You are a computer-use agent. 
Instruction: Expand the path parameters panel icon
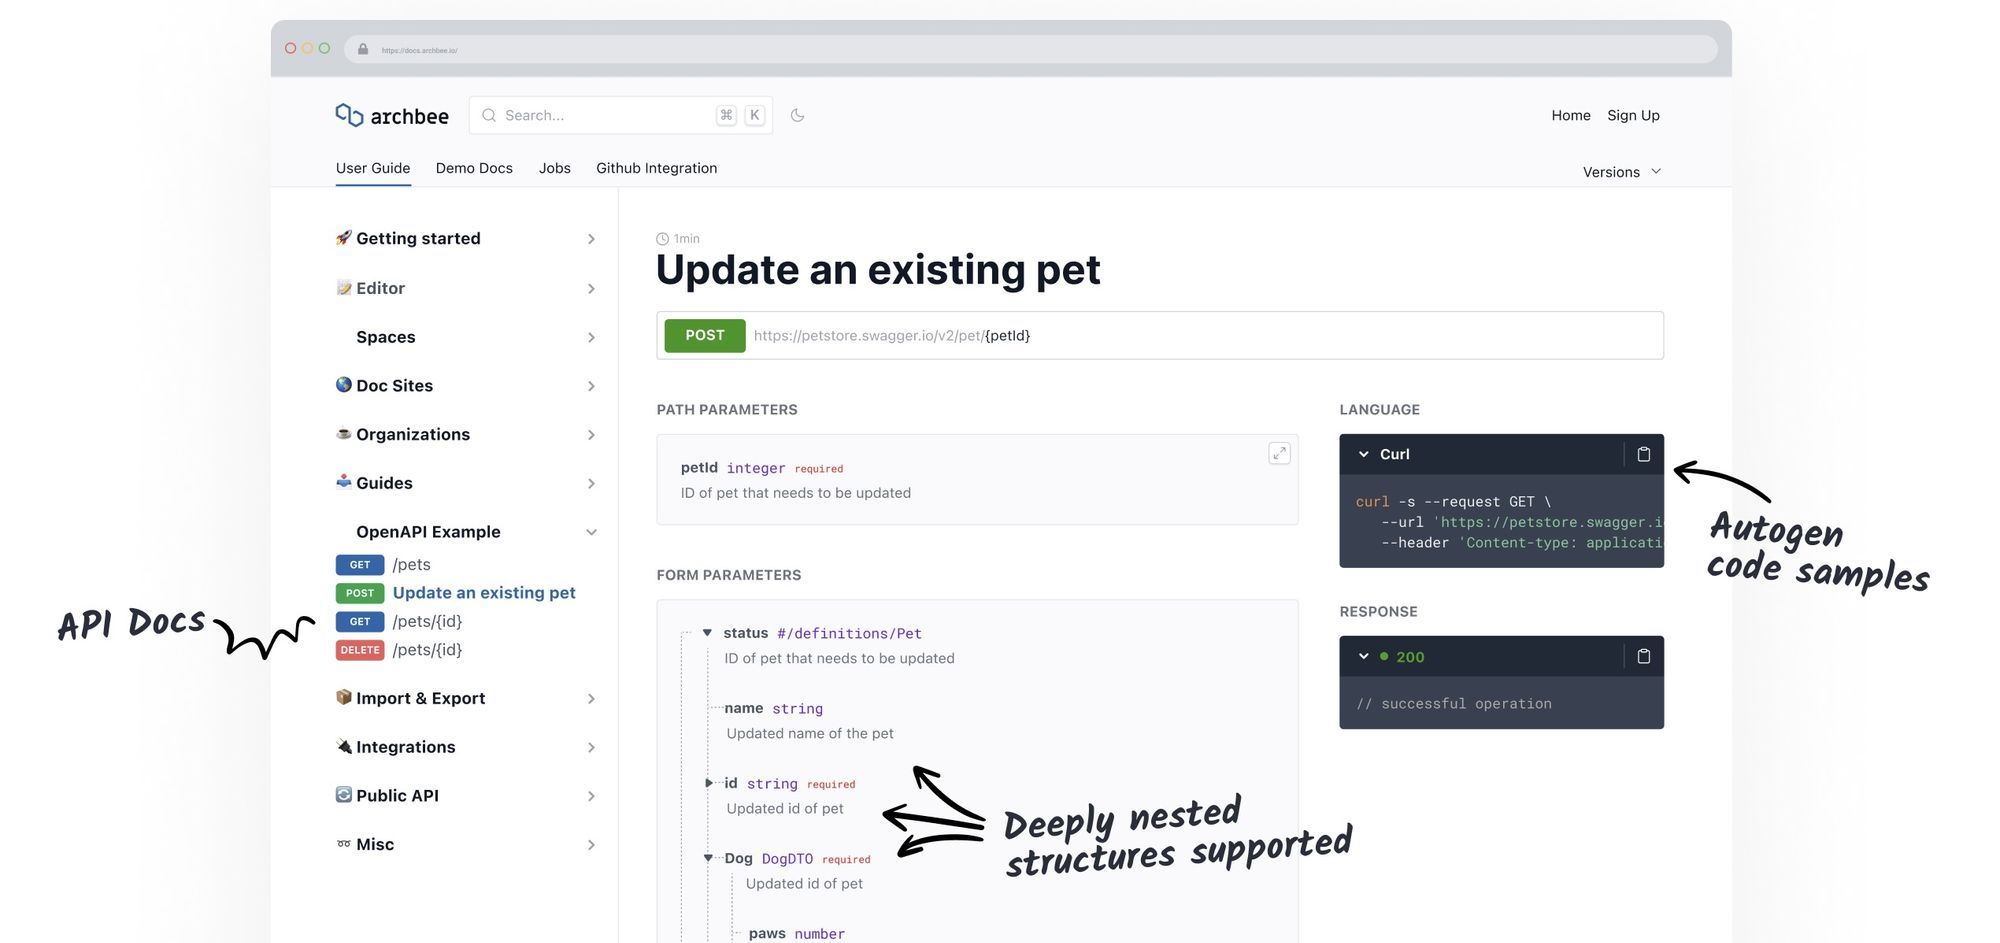(1279, 453)
